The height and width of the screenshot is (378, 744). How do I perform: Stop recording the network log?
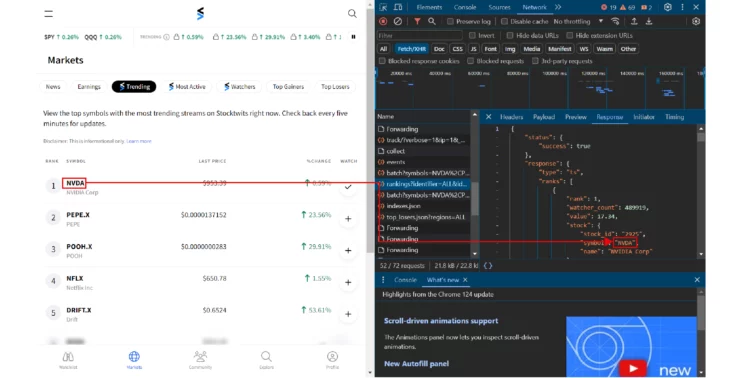383,21
